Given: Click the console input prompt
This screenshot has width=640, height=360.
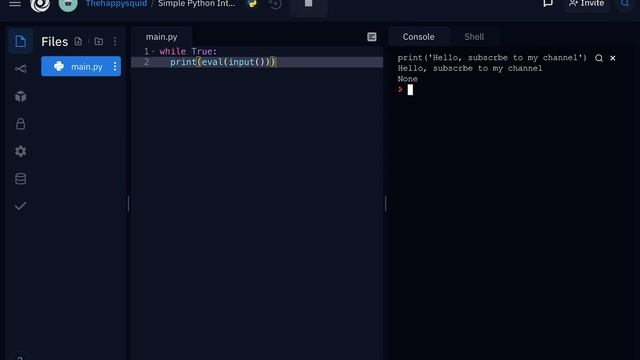Looking at the screenshot, I should 410,90.
